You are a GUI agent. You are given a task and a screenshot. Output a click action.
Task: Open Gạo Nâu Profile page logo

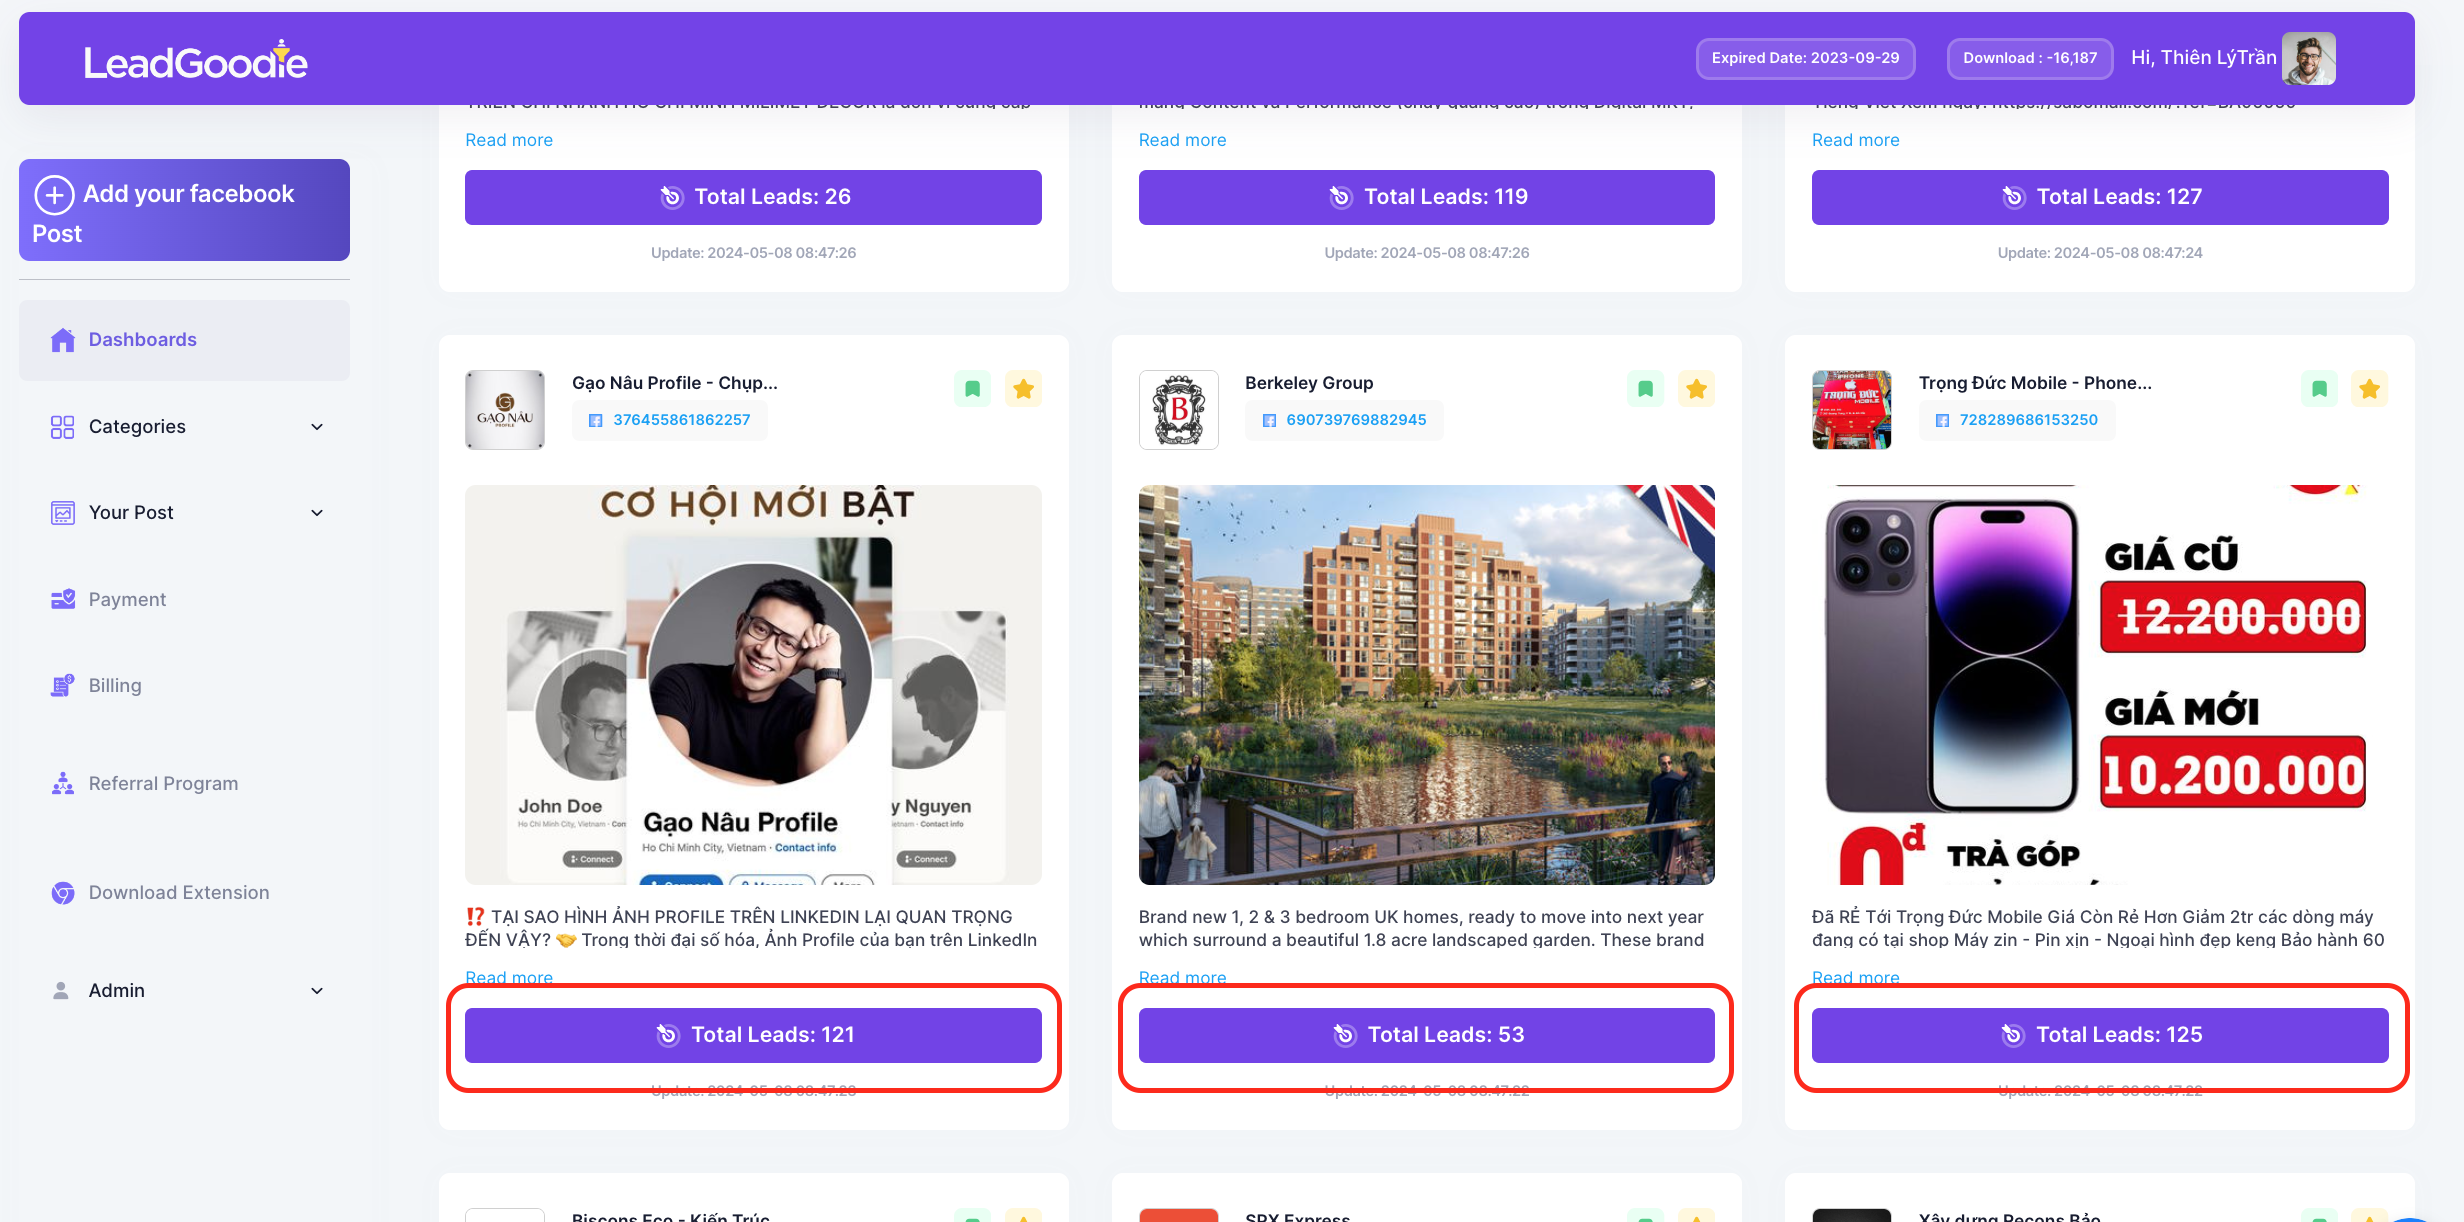tap(505, 410)
